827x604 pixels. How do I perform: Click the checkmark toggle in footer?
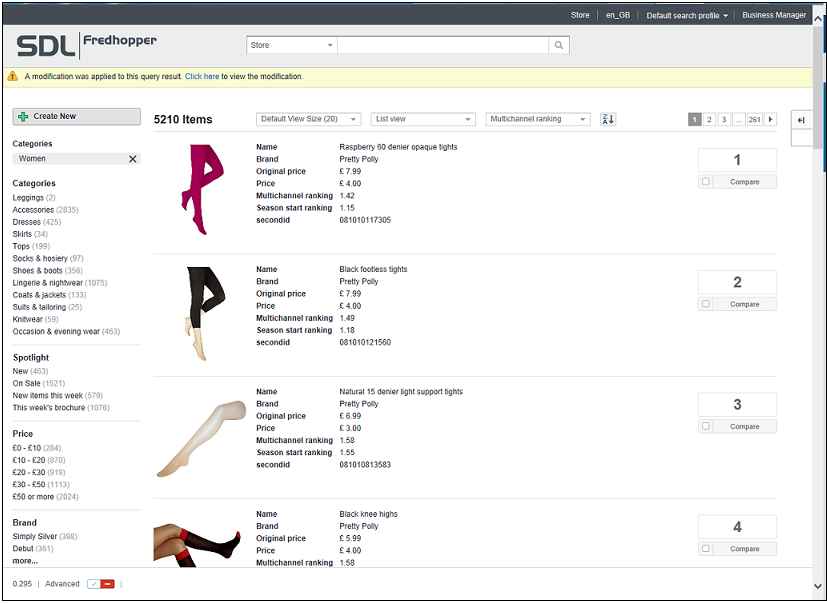point(94,584)
